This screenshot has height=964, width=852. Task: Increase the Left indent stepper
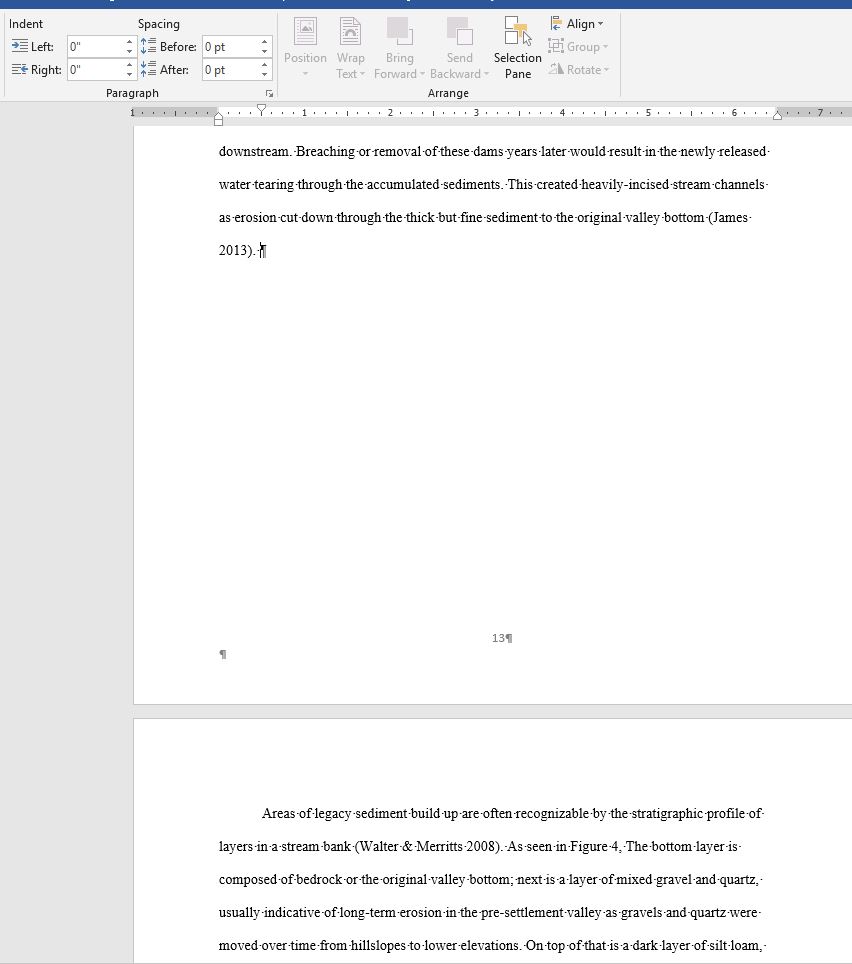tap(128, 41)
